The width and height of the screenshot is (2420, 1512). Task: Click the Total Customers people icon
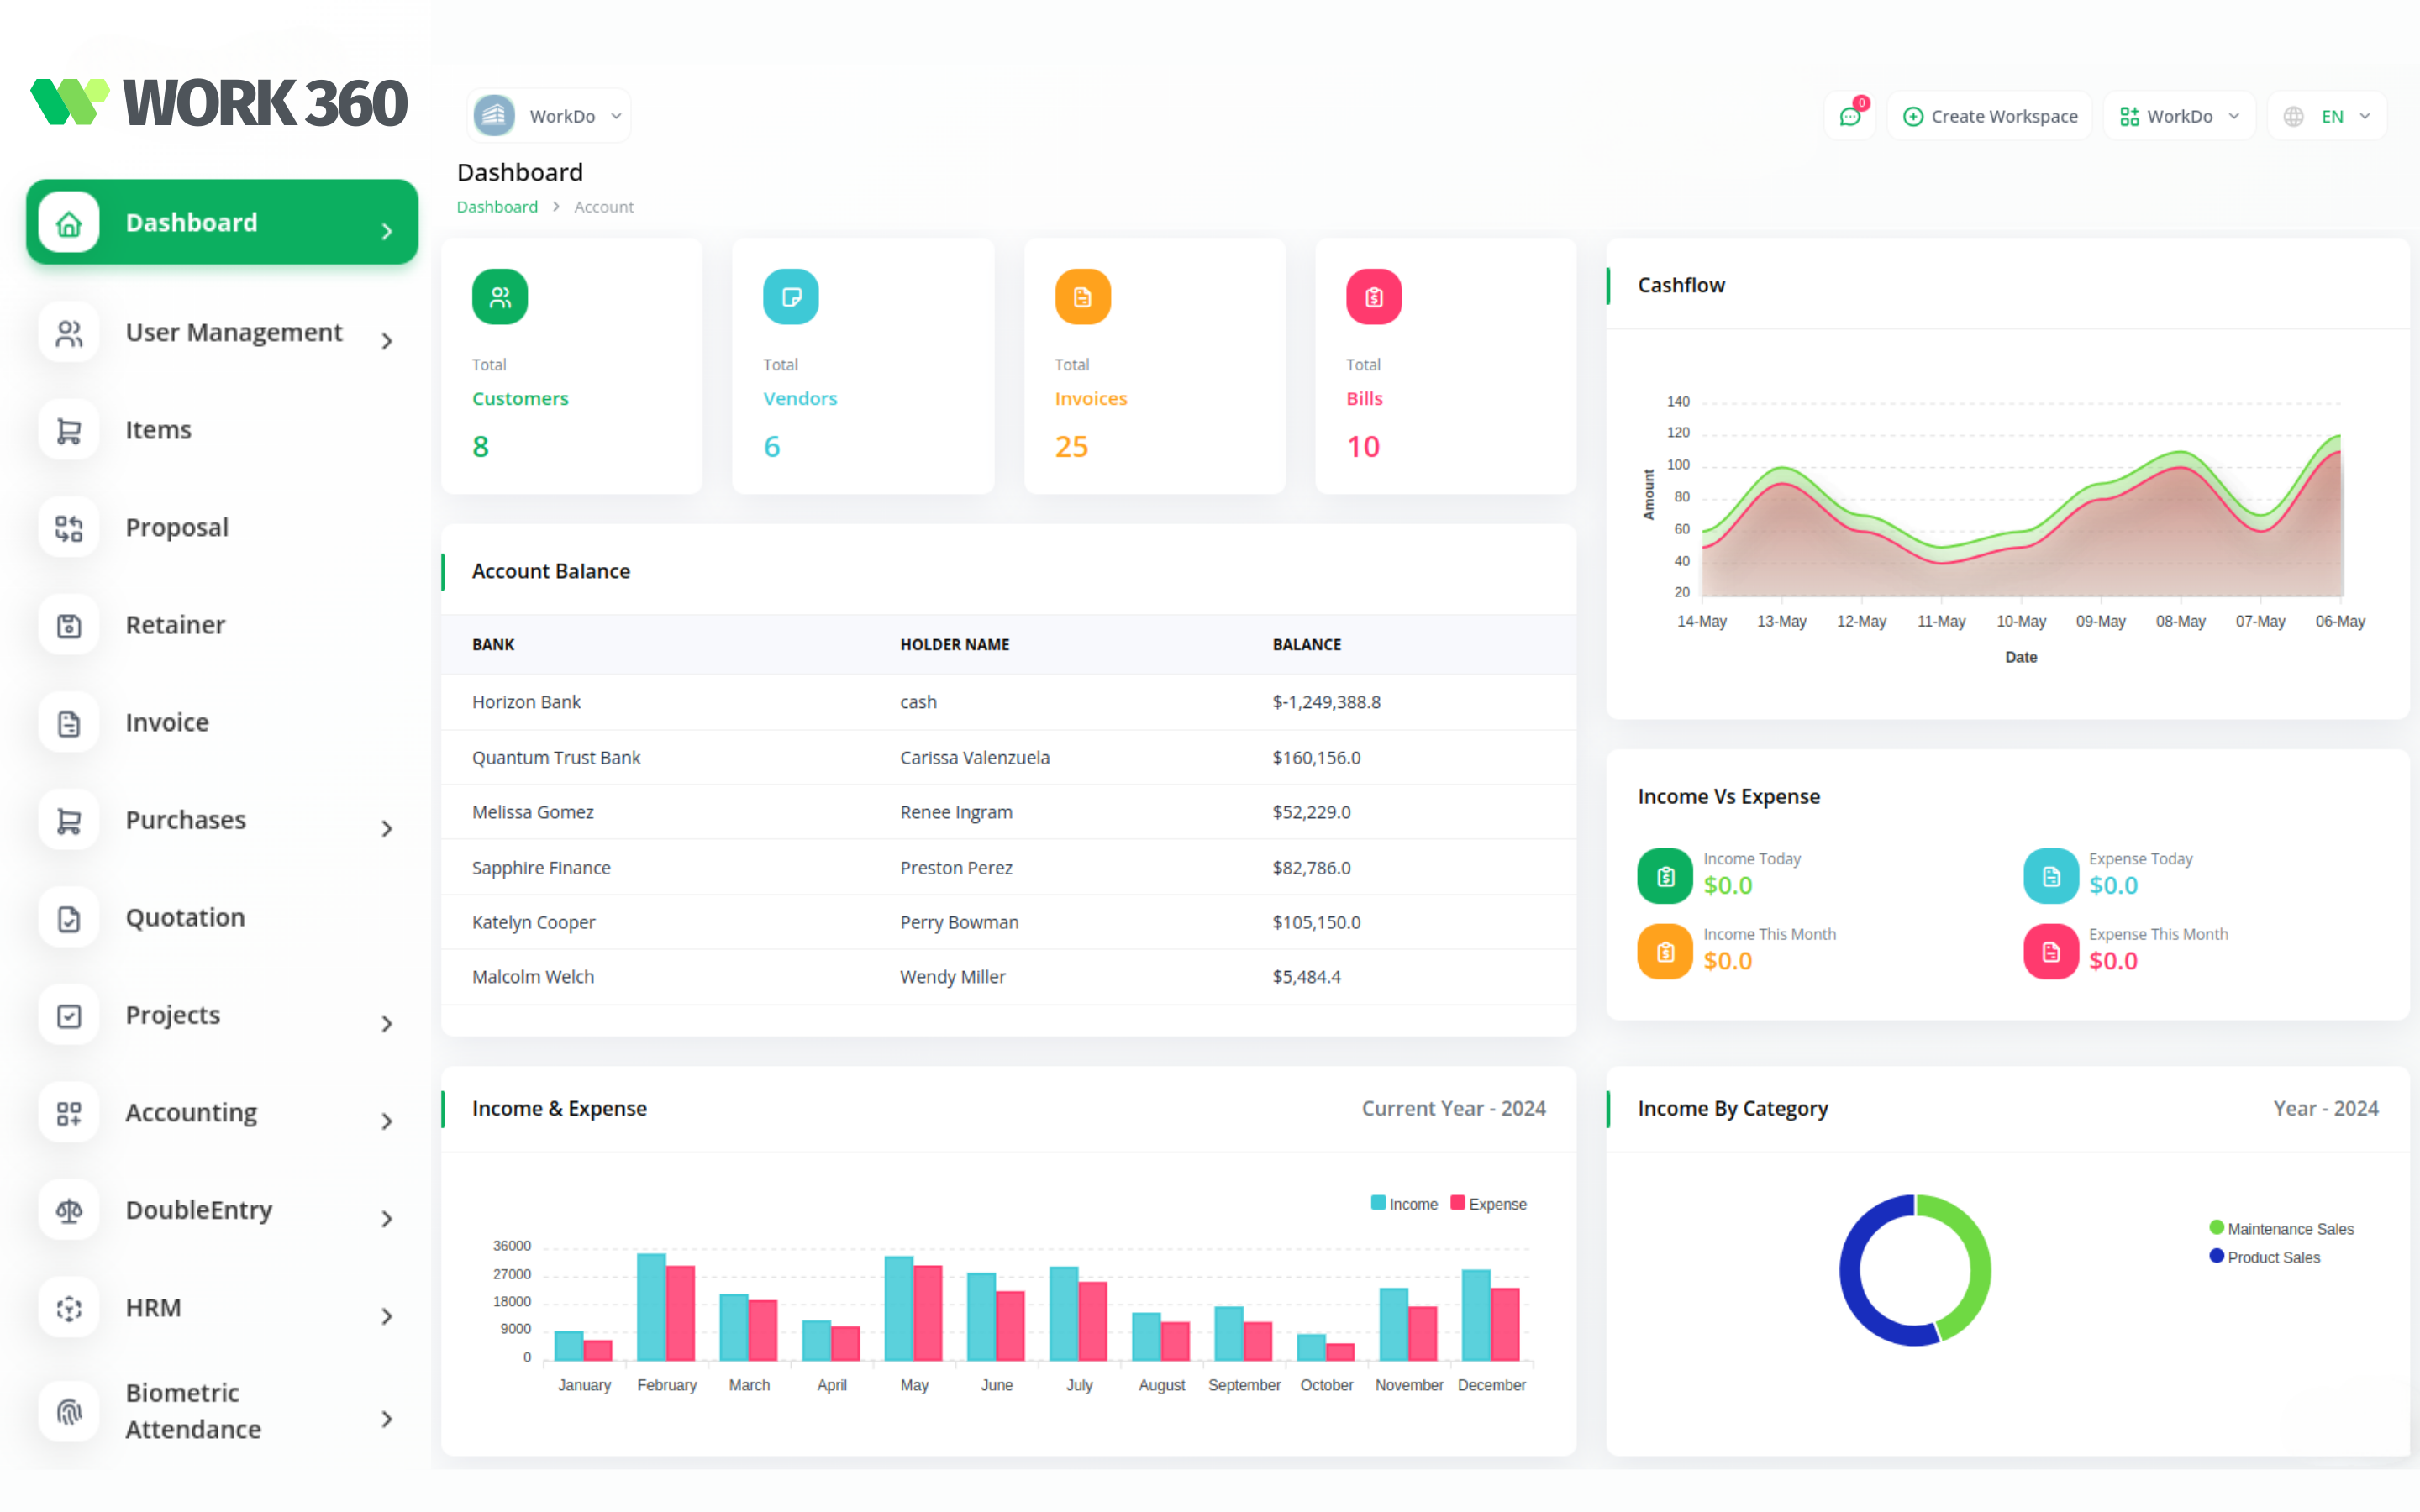[499, 297]
